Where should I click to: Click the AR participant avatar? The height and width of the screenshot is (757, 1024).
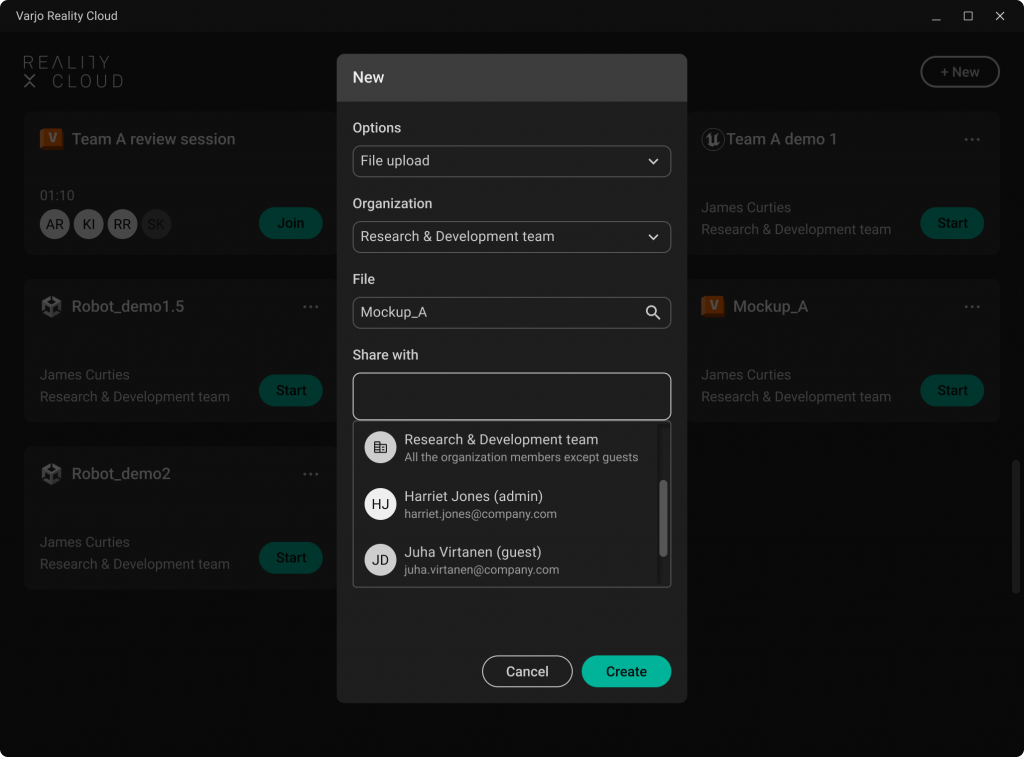click(x=55, y=224)
